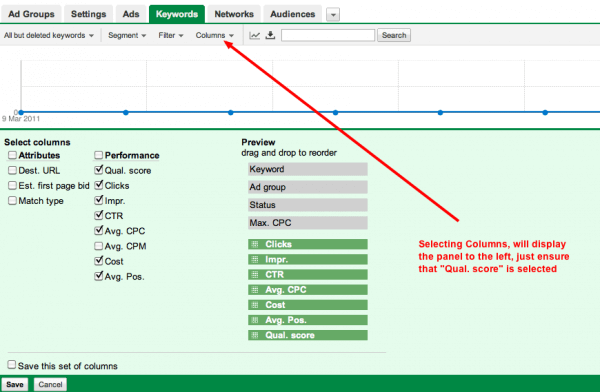Open the Segment dropdown
The image size is (600, 392).
coord(127,35)
